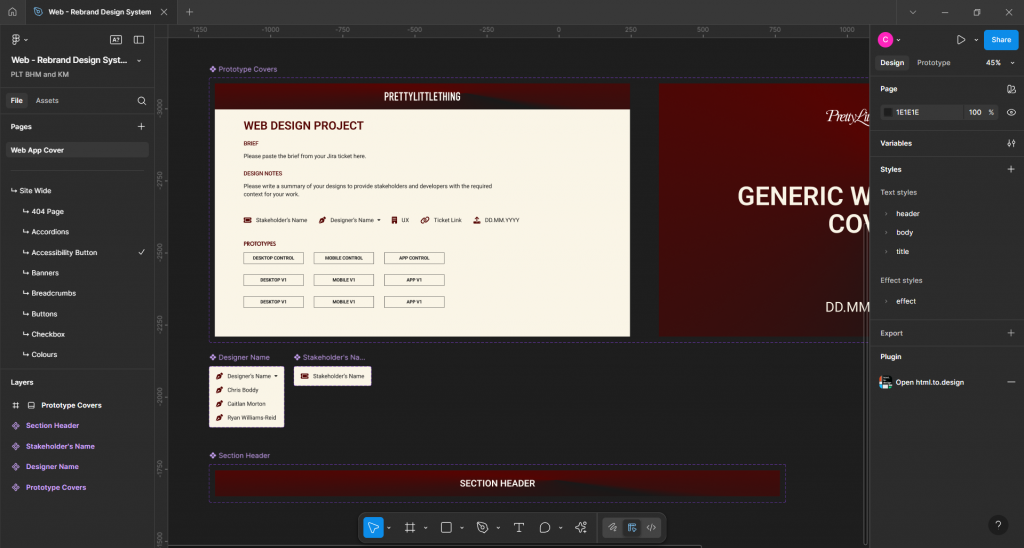Select the Section Header layer
The width and height of the screenshot is (1024, 548).
(52, 426)
